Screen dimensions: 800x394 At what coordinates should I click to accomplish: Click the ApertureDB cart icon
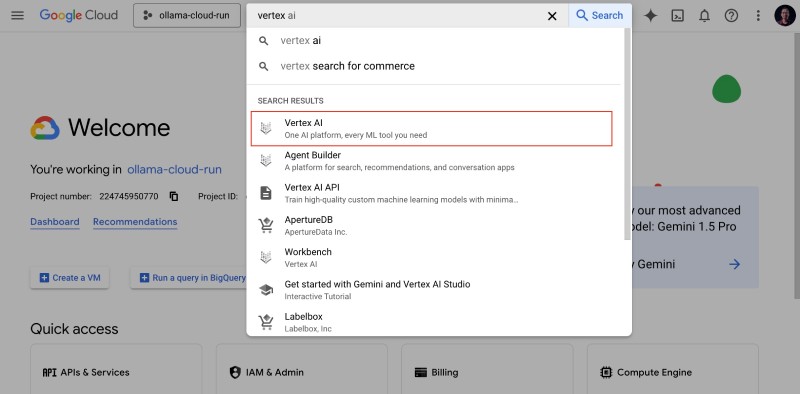click(266, 226)
